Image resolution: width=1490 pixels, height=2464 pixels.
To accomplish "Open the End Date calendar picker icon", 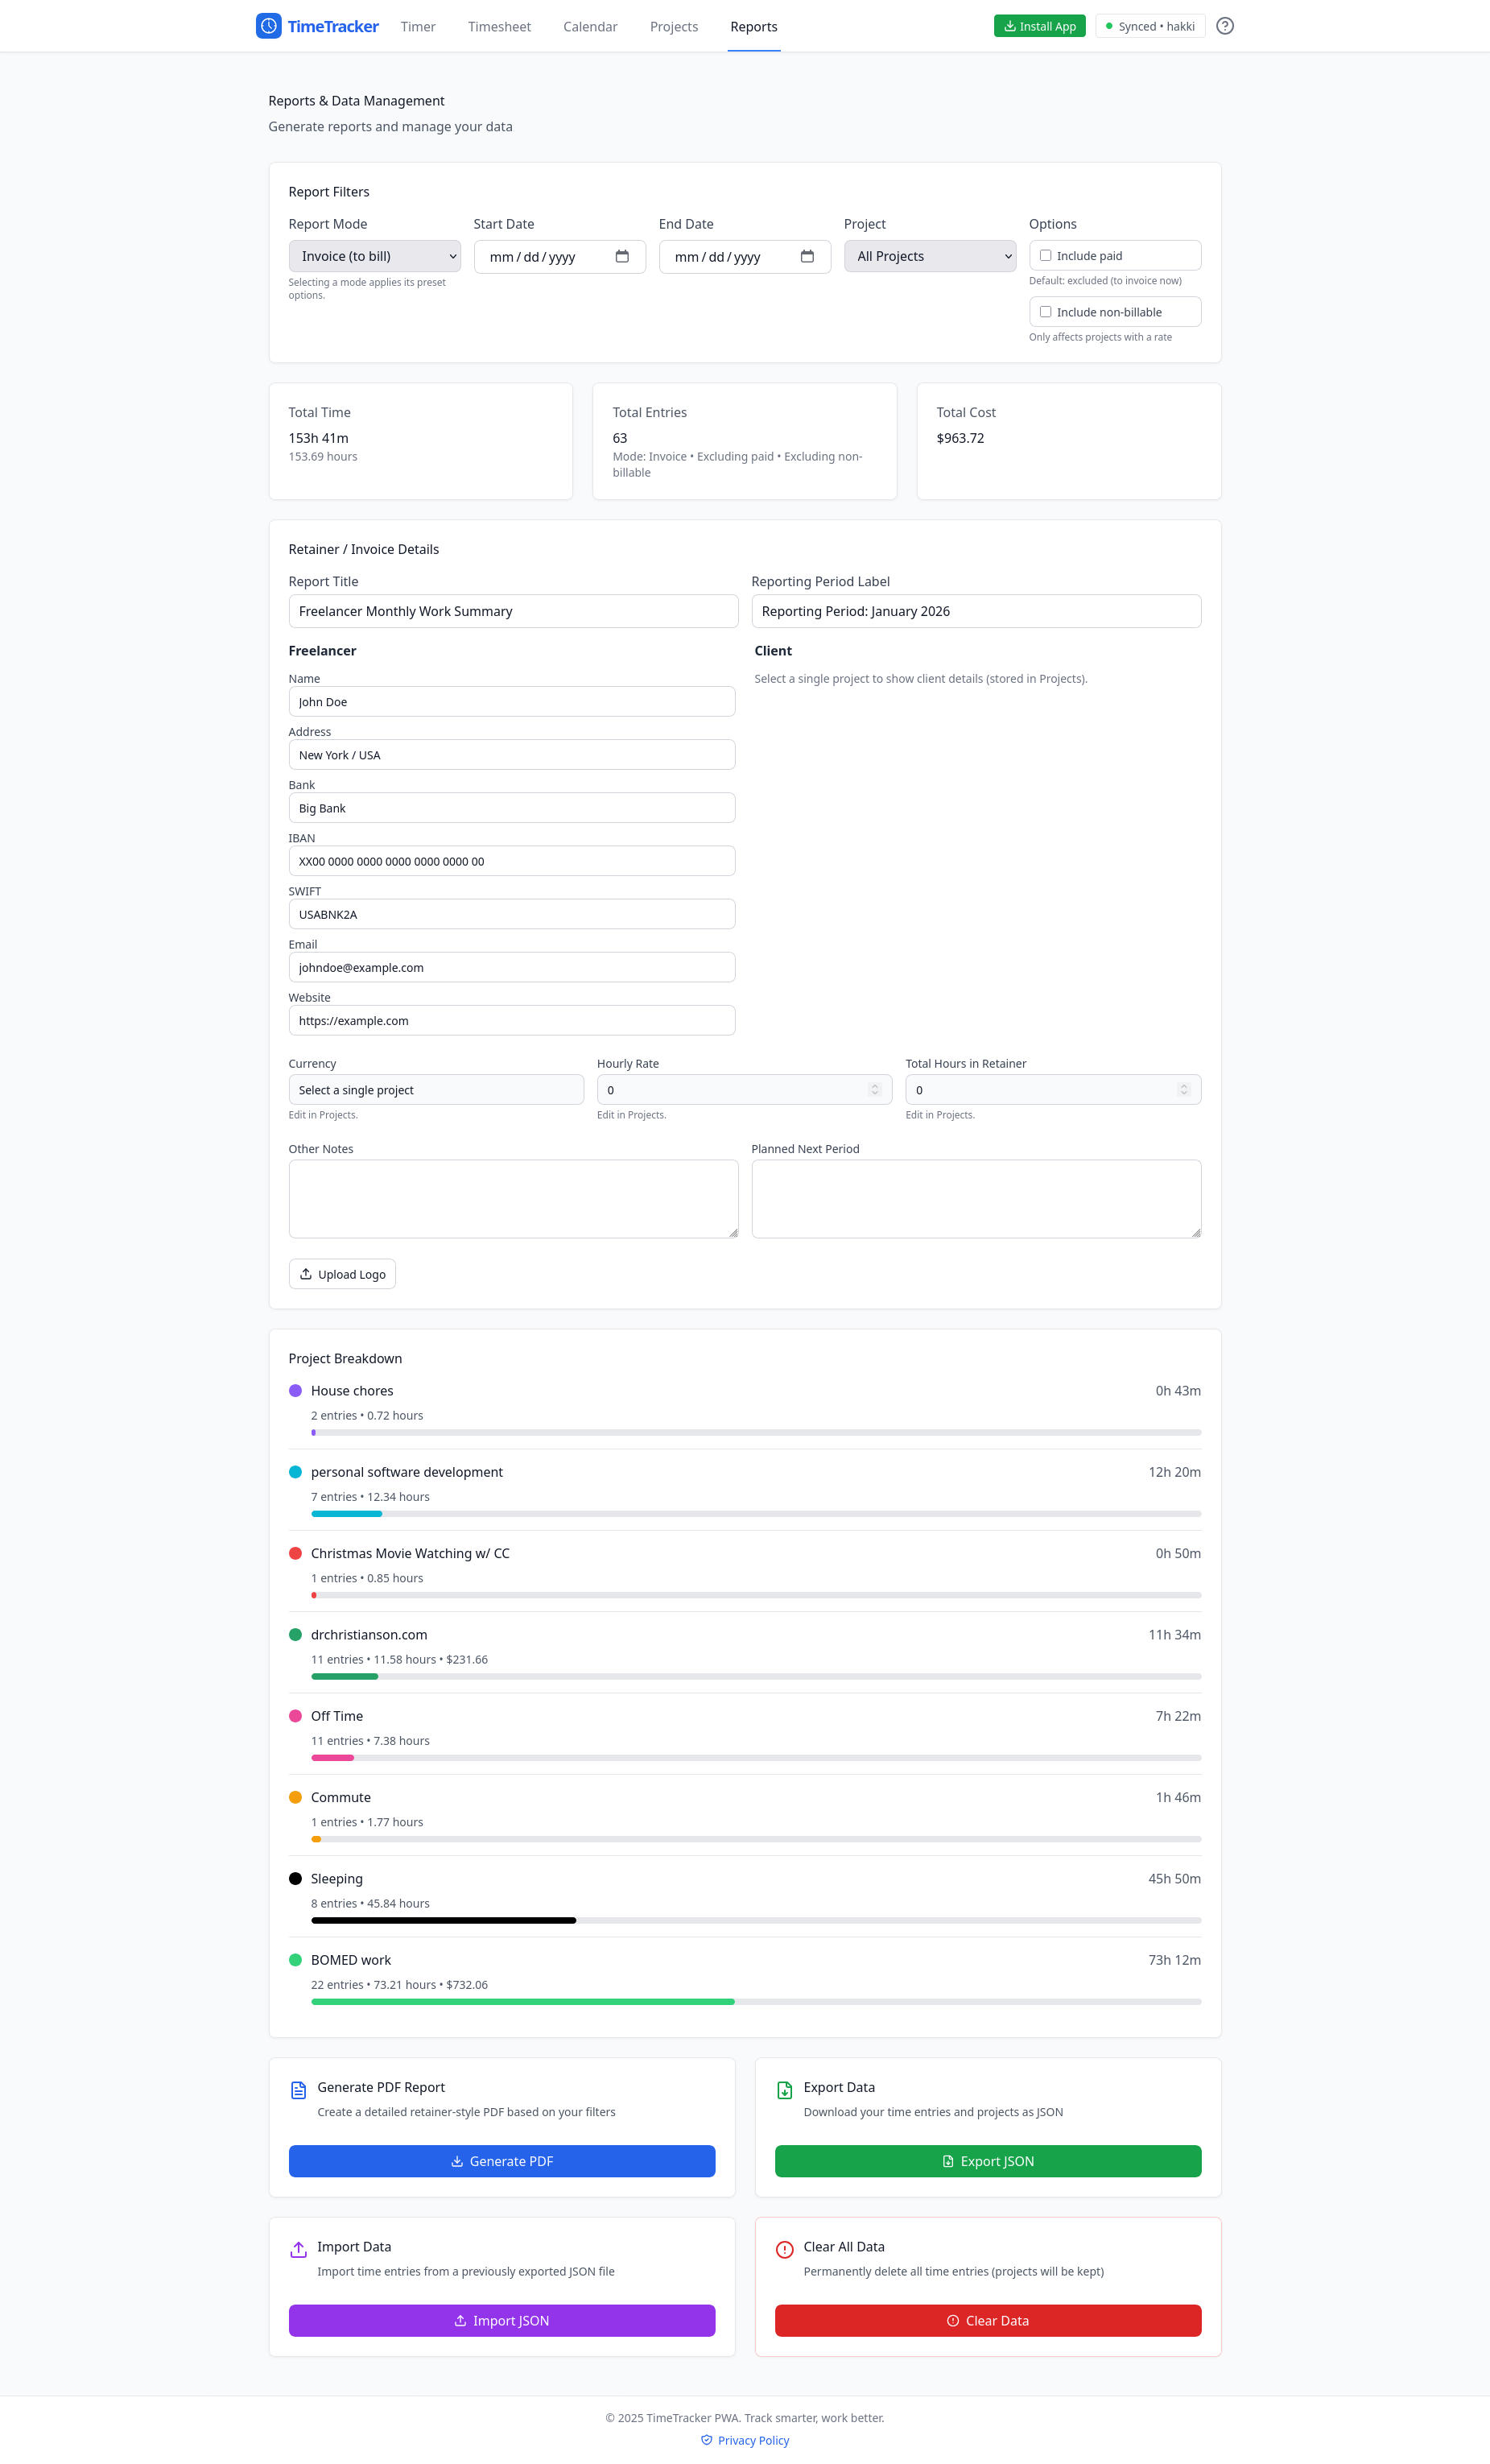I will [x=807, y=256].
